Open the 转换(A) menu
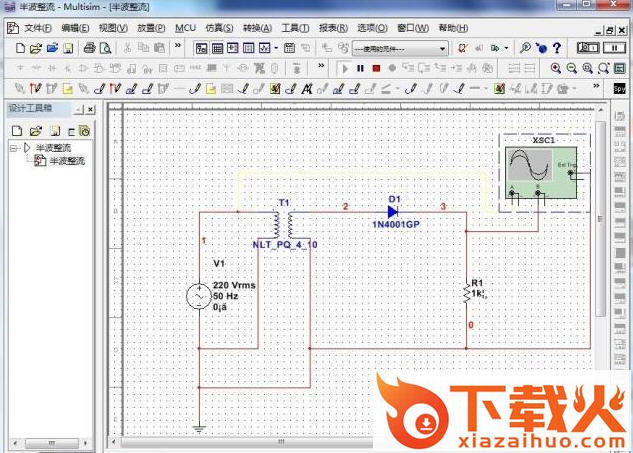 (x=258, y=28)
